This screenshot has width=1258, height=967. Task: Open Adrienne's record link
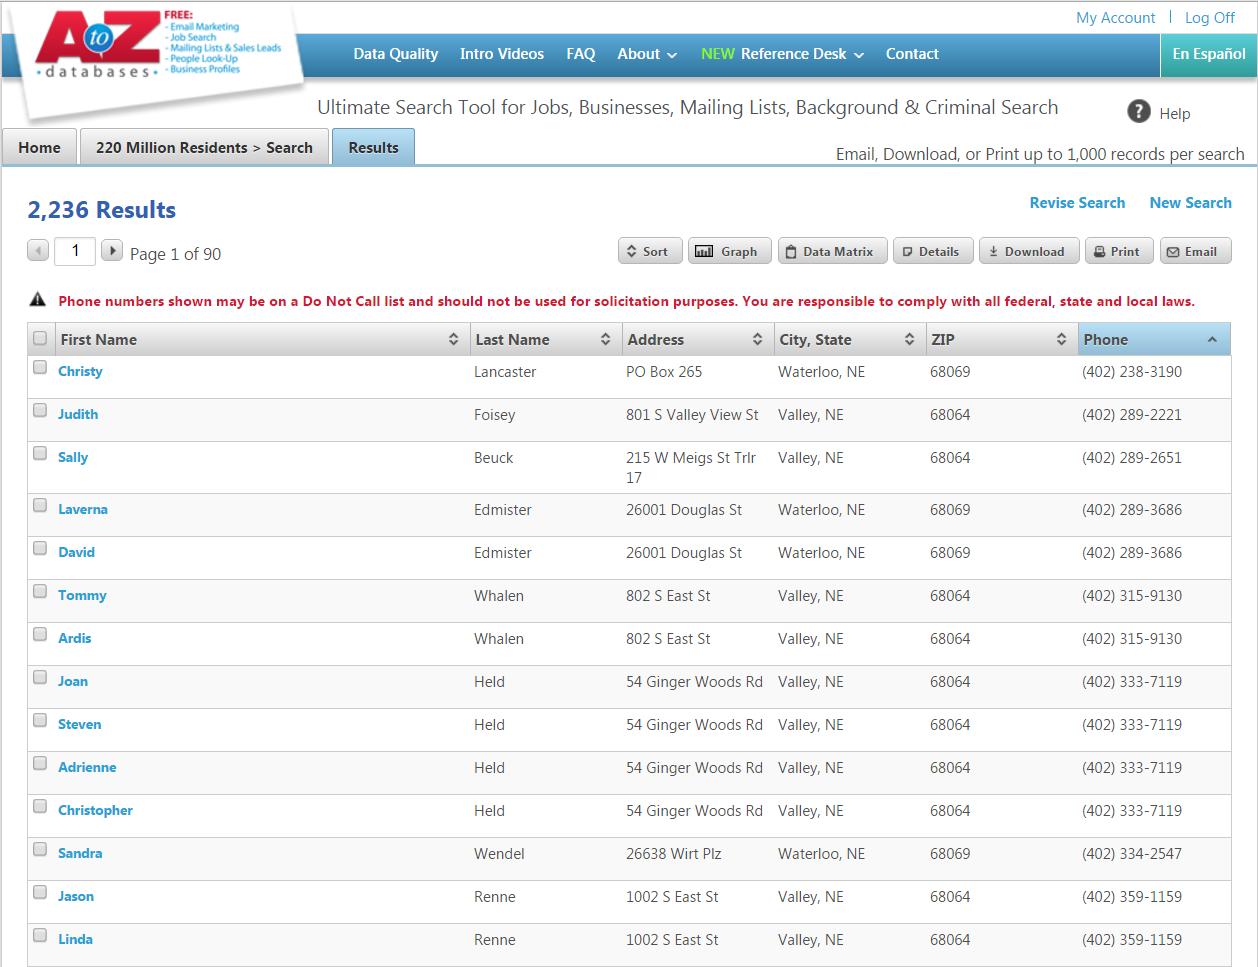point(87,767)
